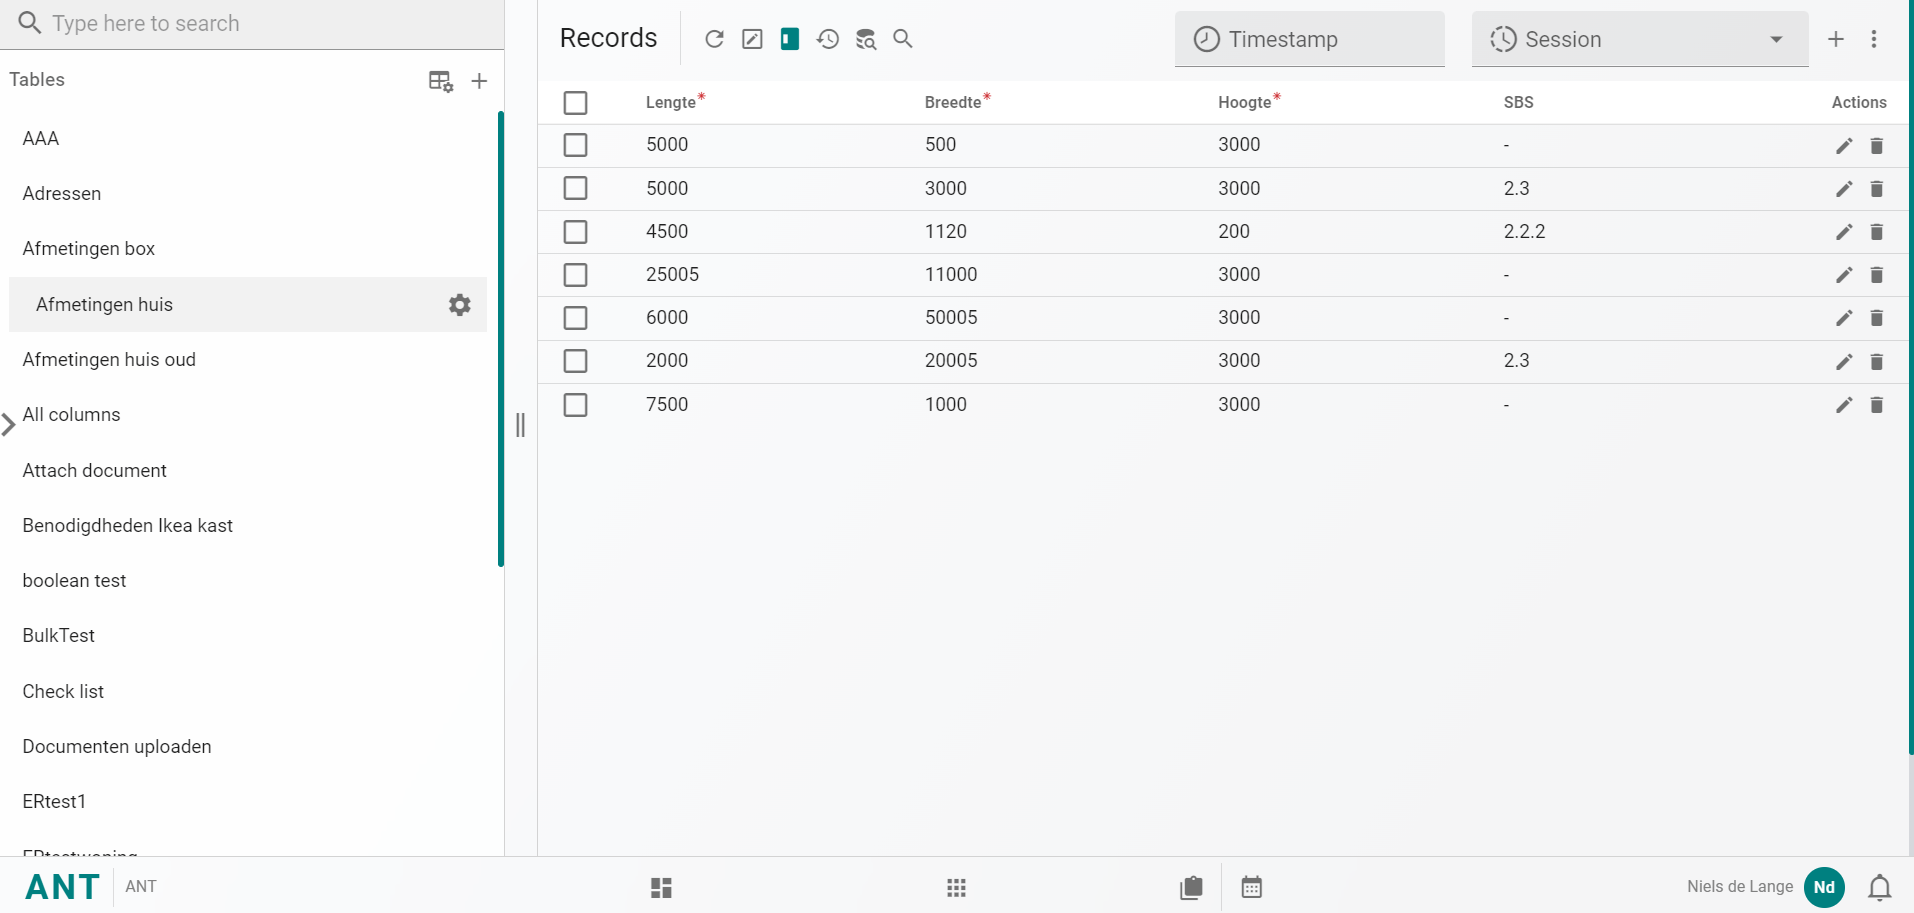Screen dimensions: 1914x913
Task: Click the search records magnifier icon
Action: tap(903, 39)
